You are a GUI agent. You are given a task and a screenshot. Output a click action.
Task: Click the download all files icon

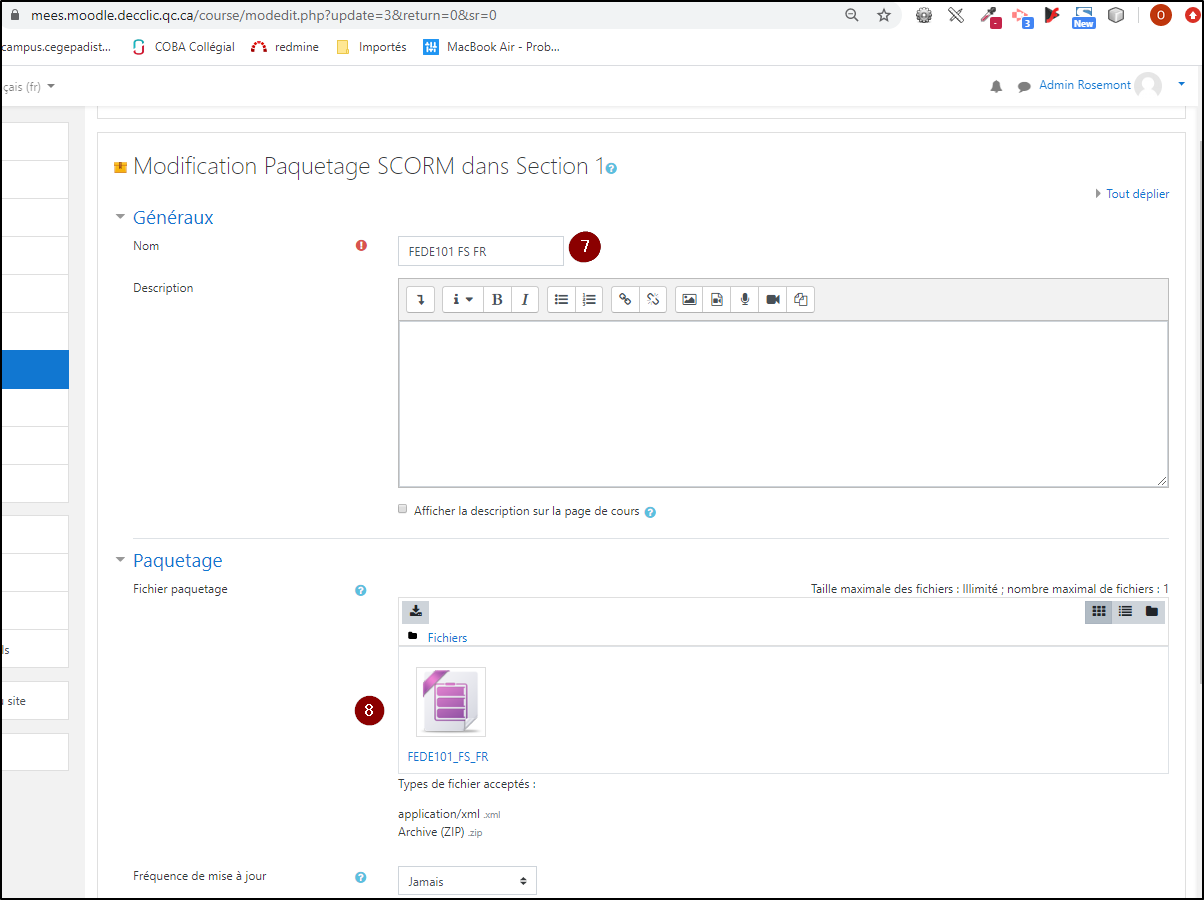416,611
